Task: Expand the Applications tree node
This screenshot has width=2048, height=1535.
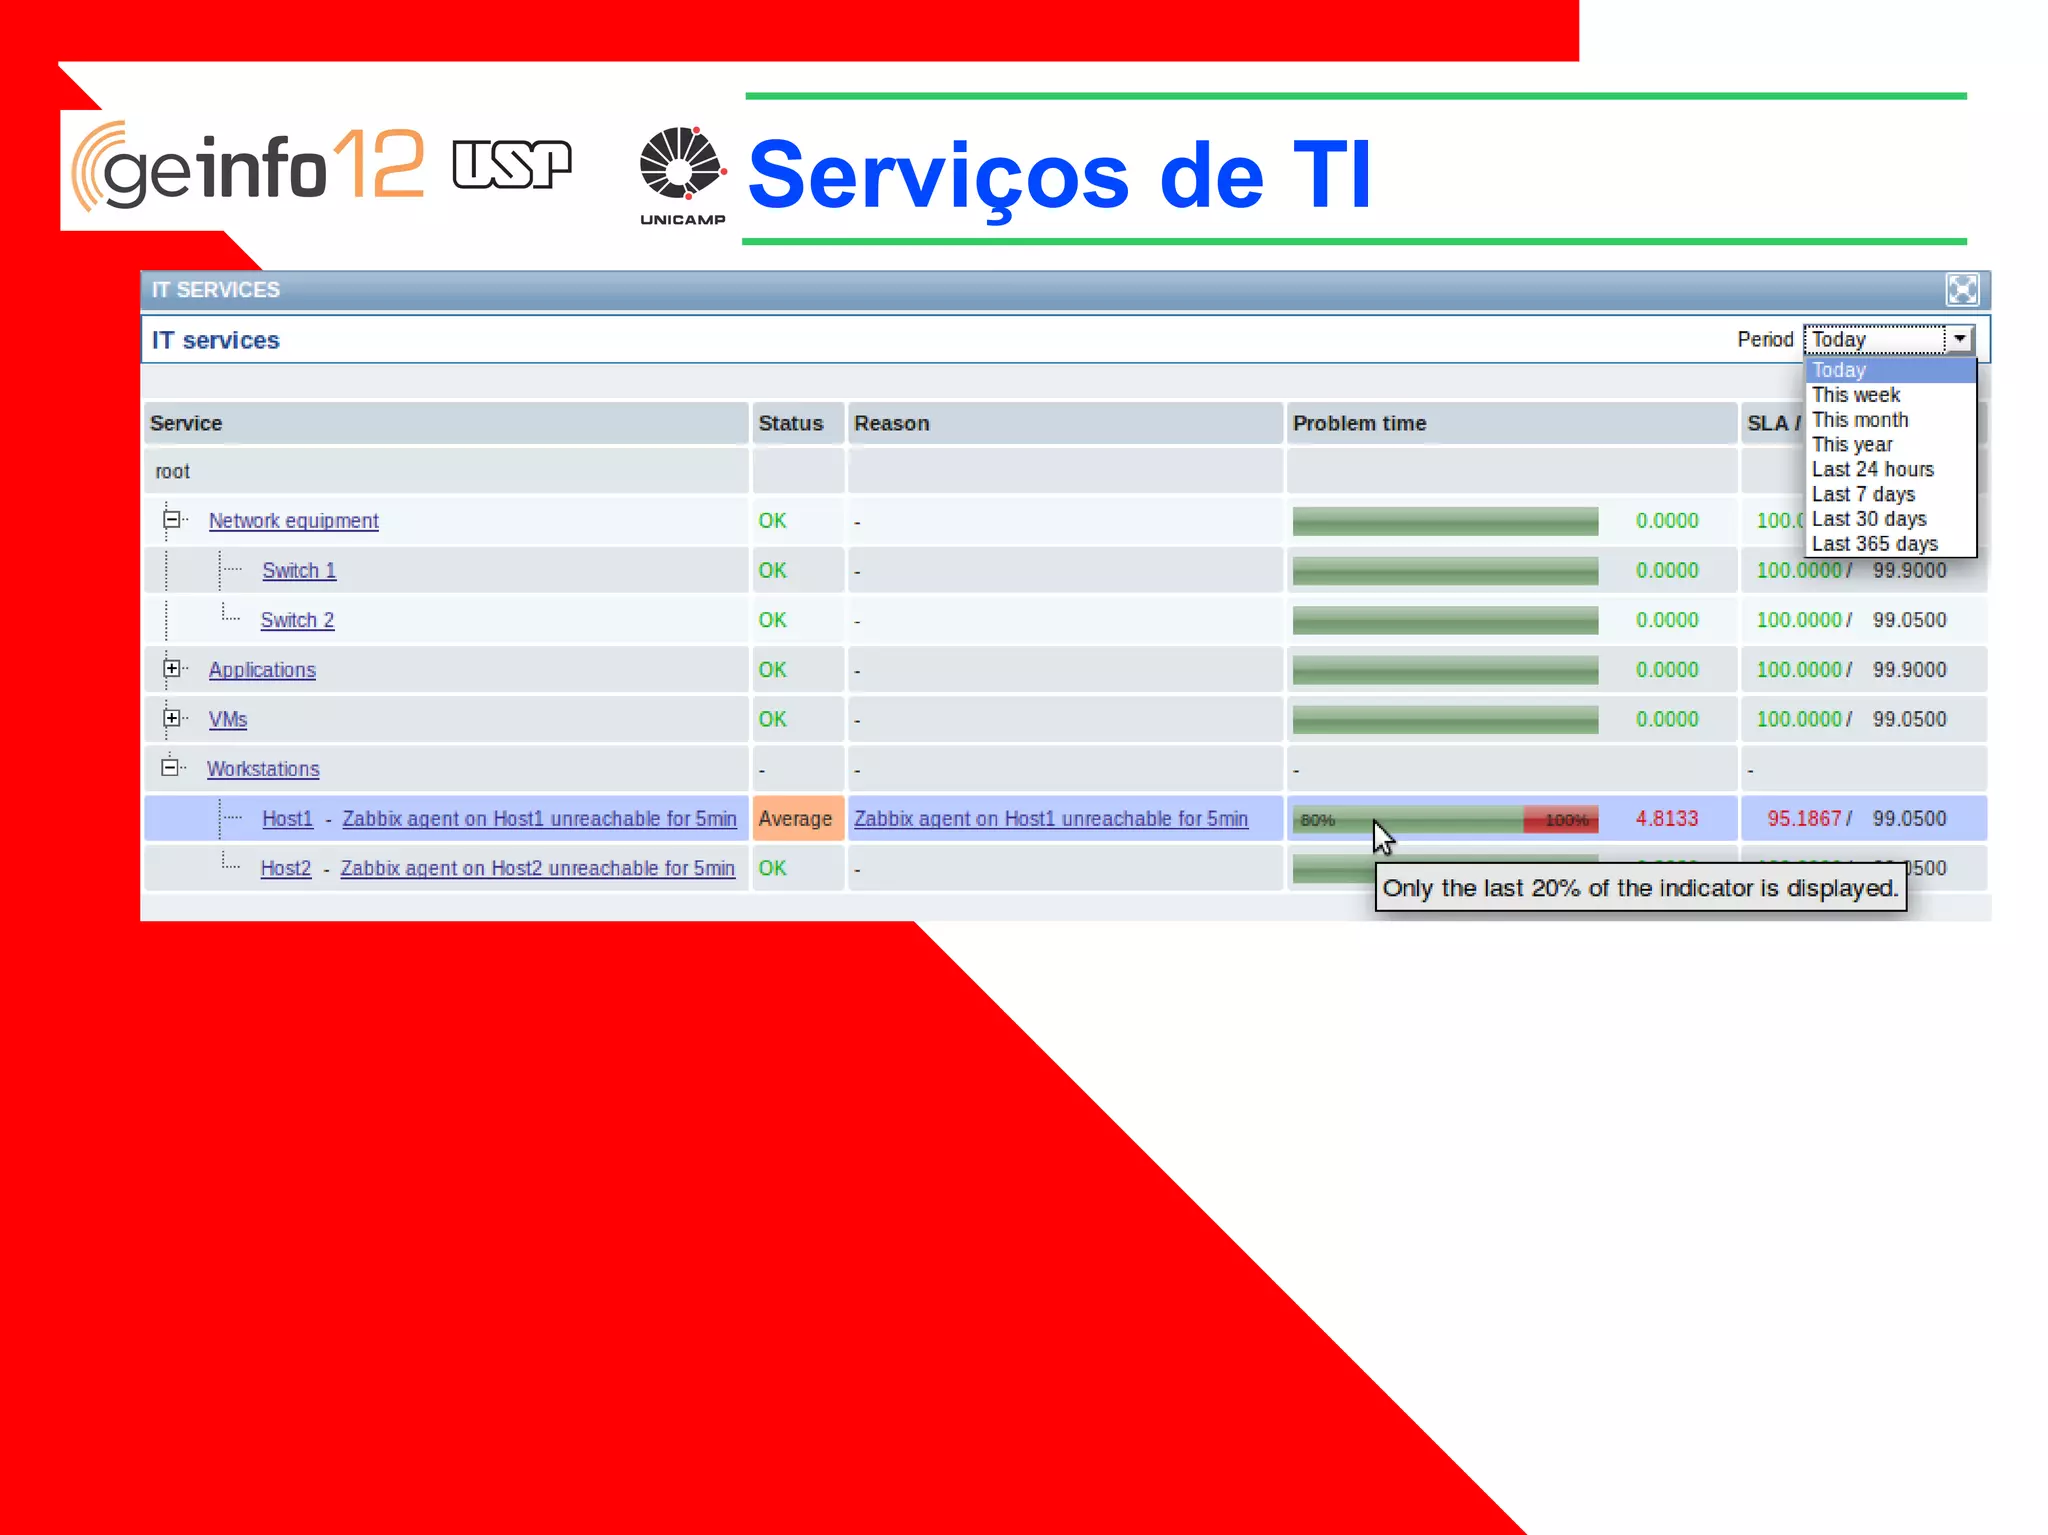Action: [172, 668]
